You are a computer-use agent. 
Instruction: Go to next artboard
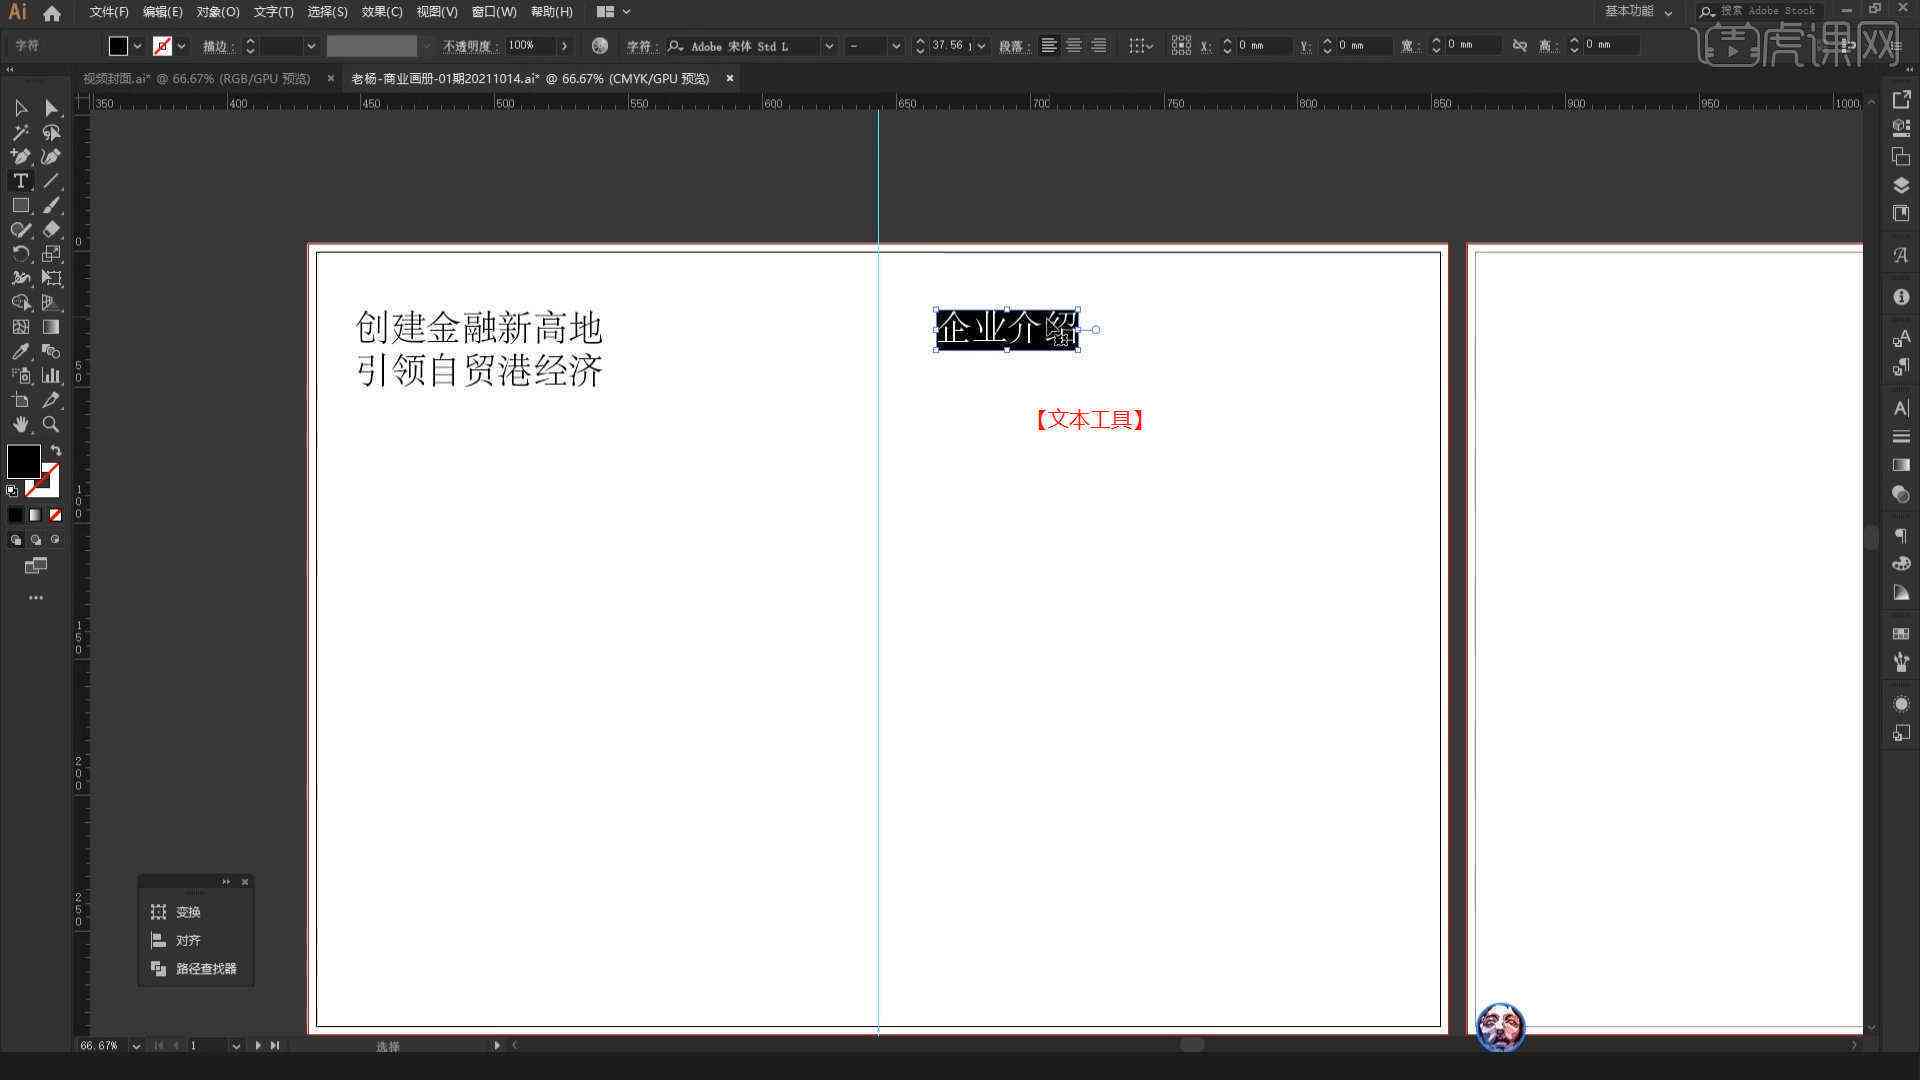click(258, 1046)
